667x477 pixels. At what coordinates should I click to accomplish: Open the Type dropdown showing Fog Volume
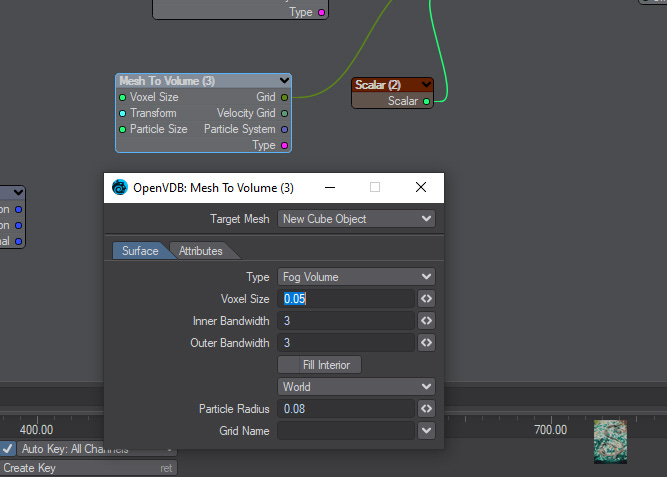[356, 277]
